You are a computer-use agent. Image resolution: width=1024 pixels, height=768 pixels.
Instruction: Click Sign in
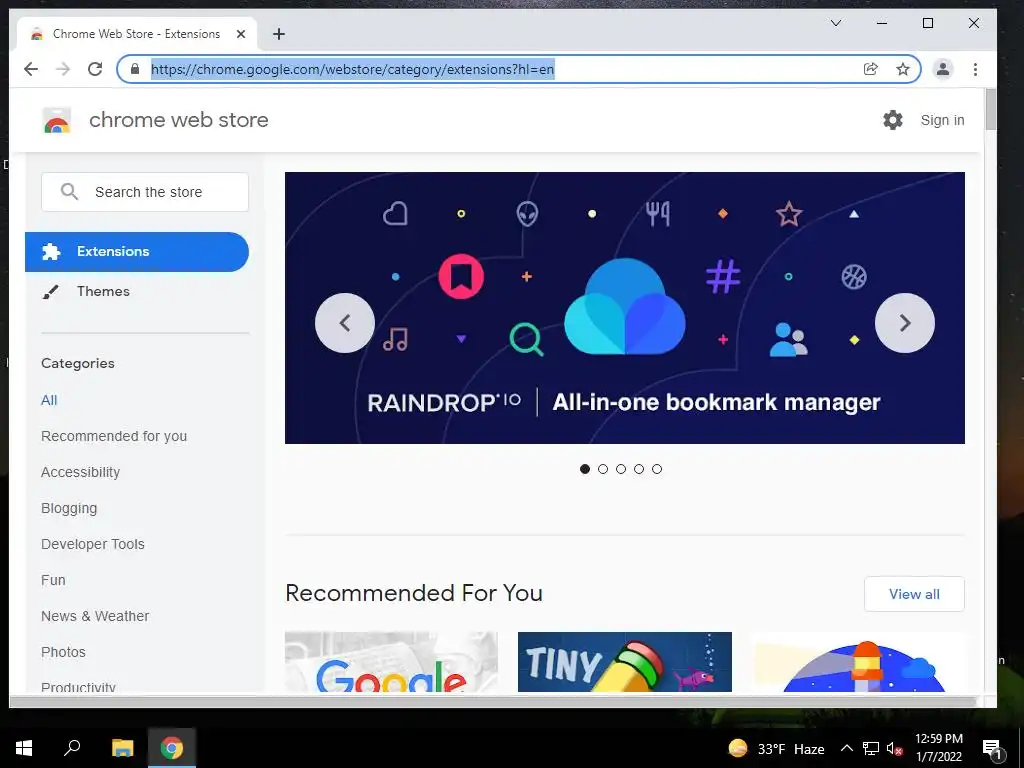pyautogui.click(x=942, y=120)
